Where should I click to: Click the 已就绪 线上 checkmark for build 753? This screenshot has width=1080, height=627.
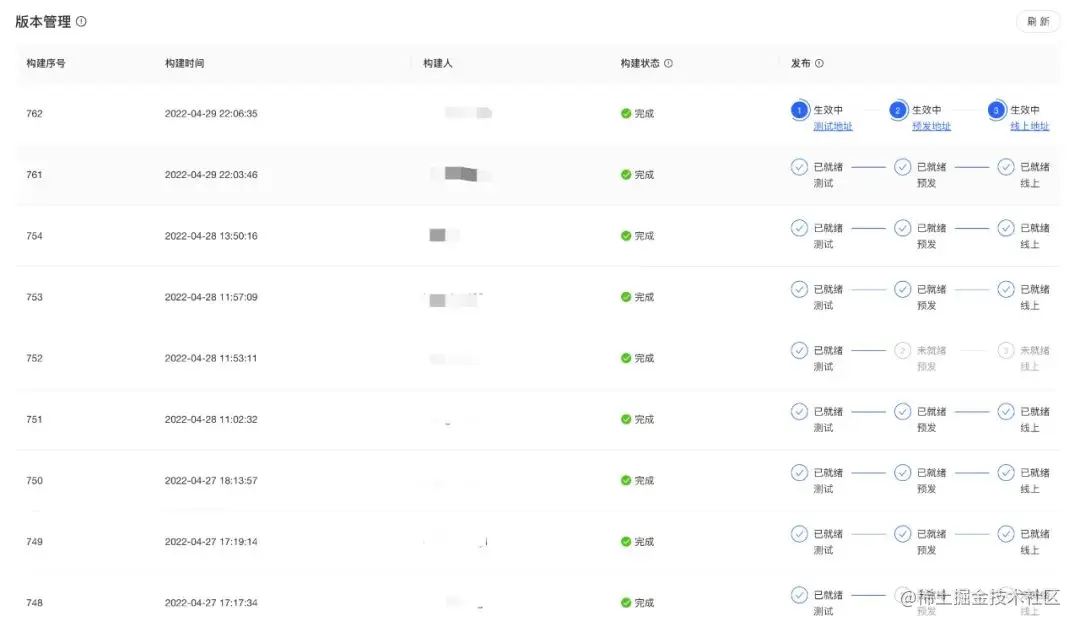click(x=1008, y=289)
